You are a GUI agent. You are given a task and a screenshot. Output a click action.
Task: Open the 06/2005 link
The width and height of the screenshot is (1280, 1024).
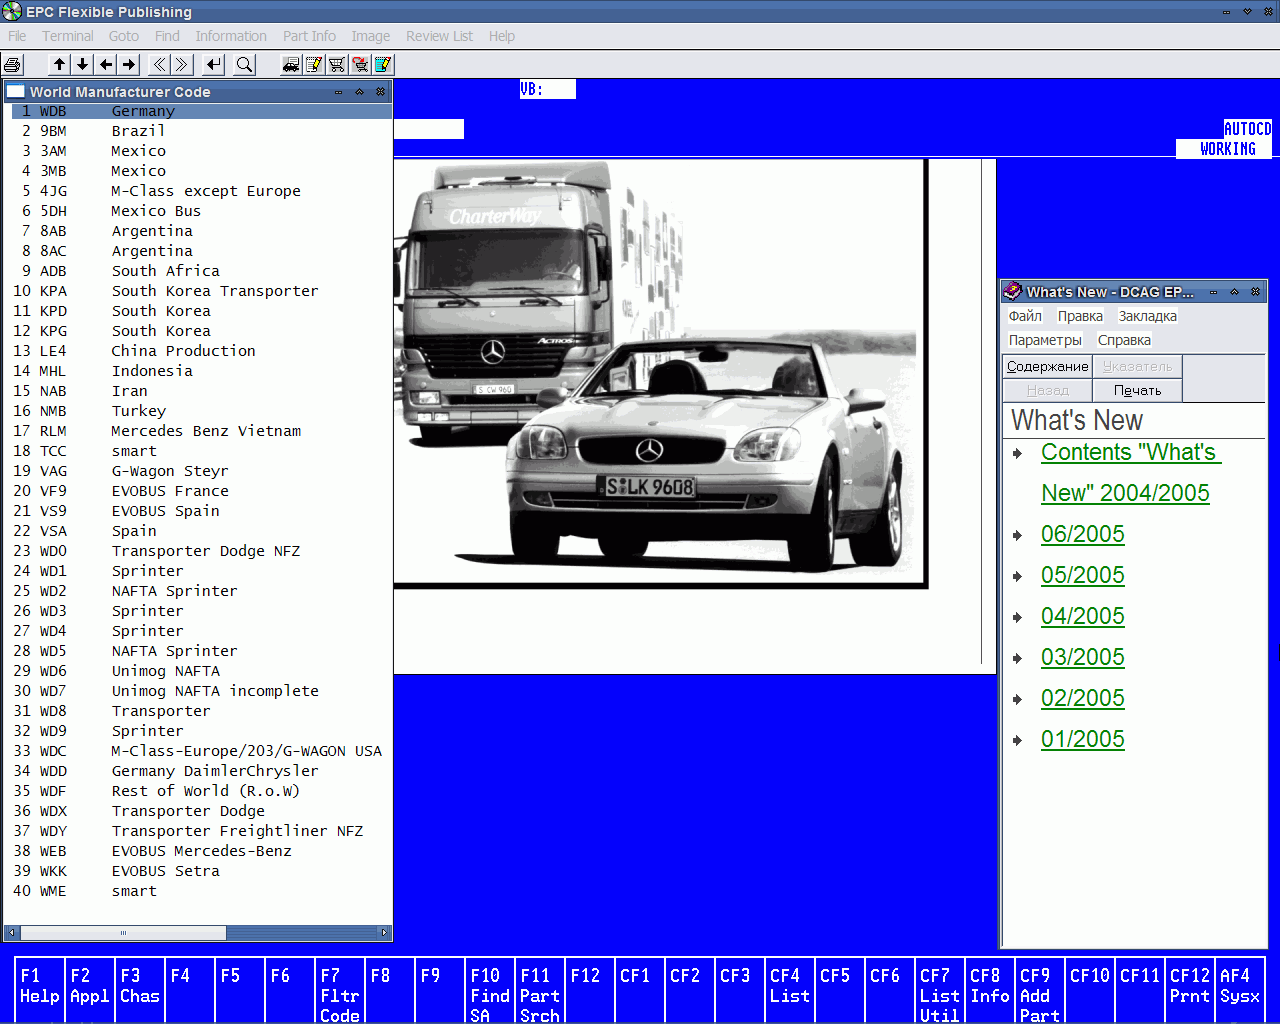pos(1083,534)
